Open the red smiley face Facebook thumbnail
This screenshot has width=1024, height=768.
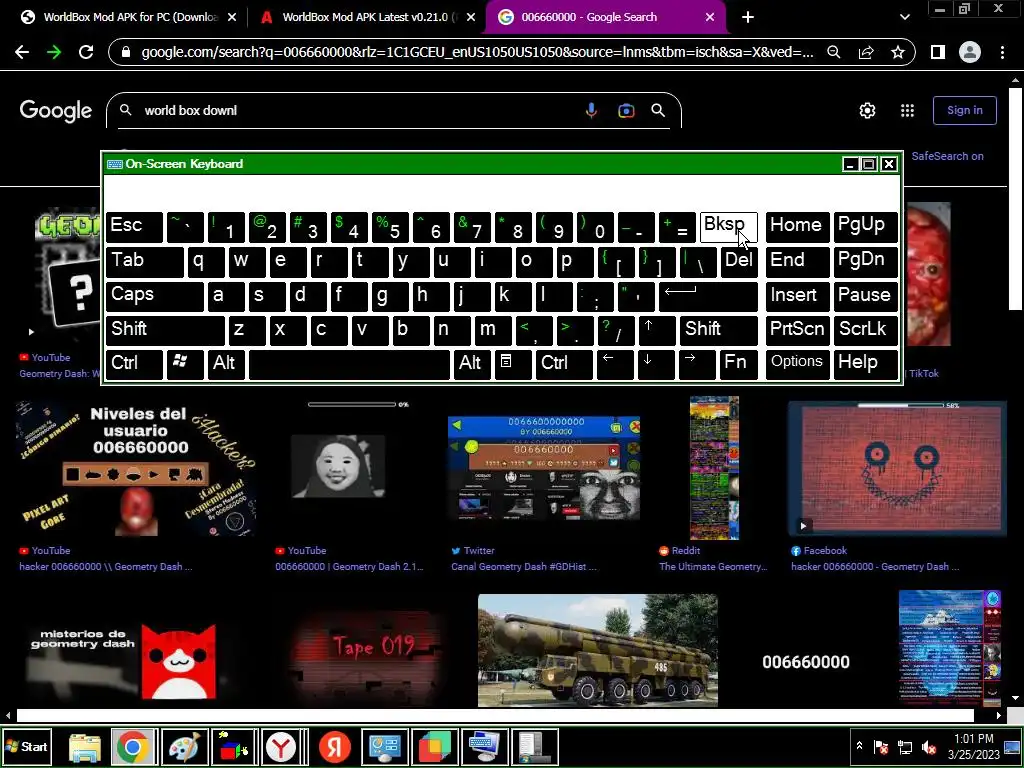pos(897,468)
